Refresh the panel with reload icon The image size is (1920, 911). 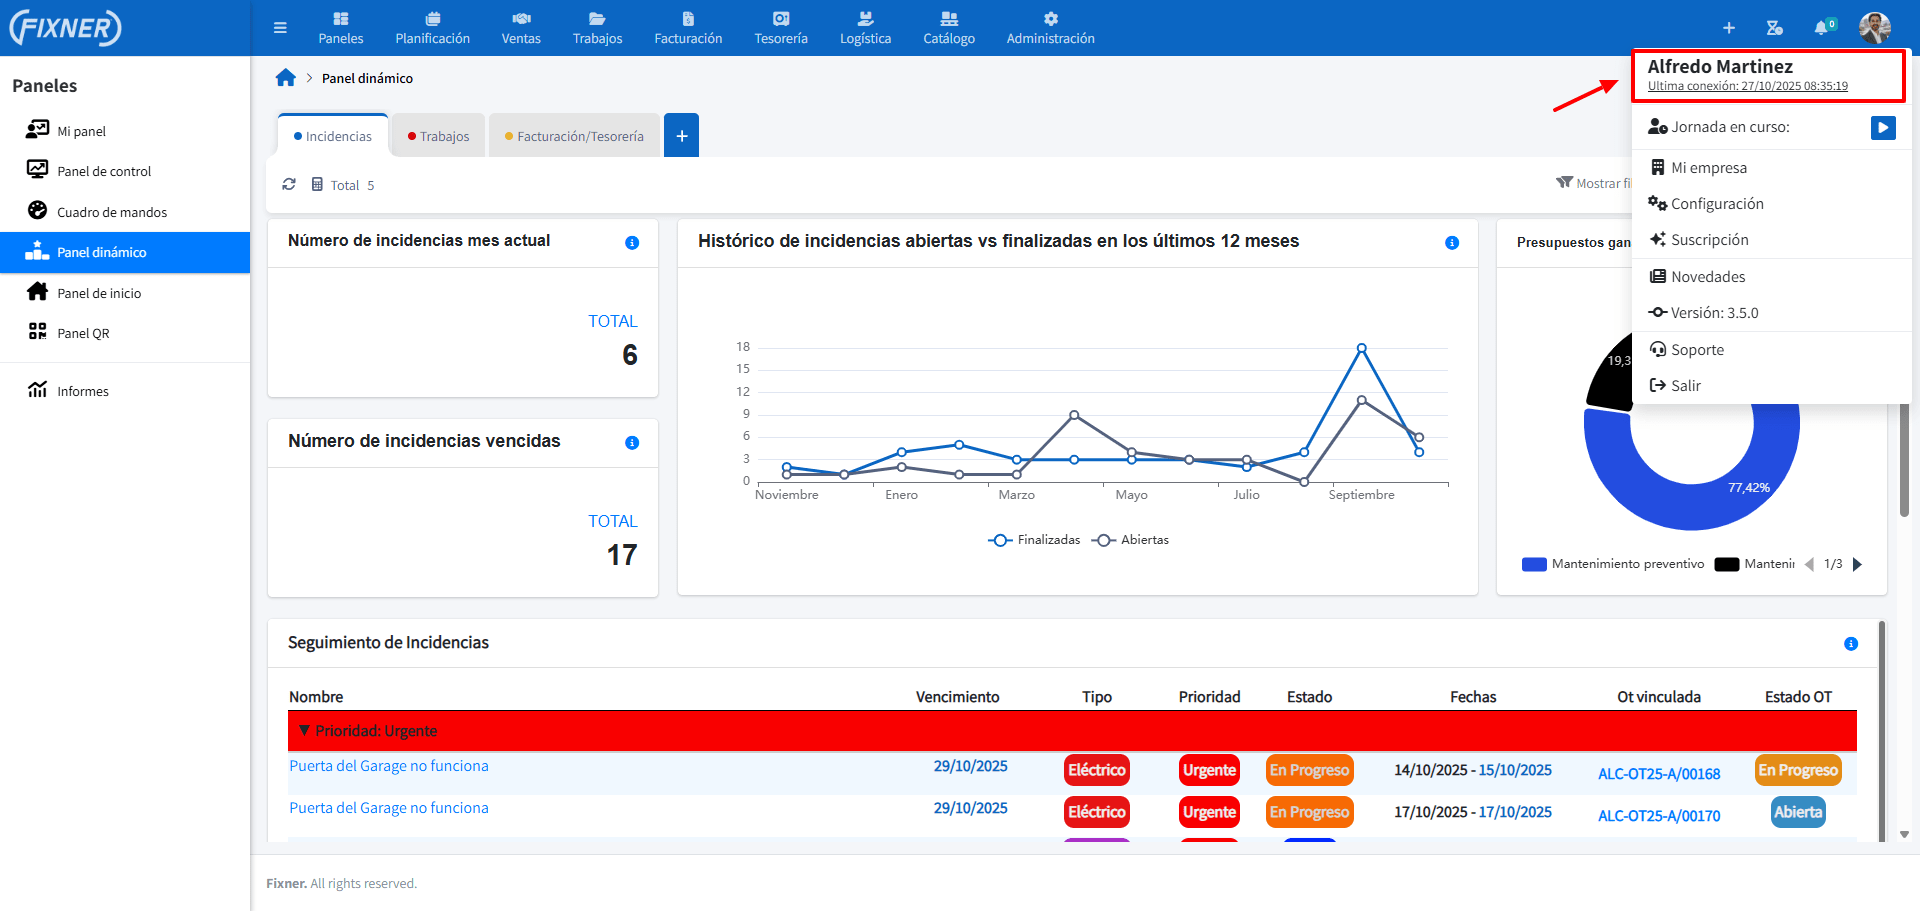(x=289, y=185)
